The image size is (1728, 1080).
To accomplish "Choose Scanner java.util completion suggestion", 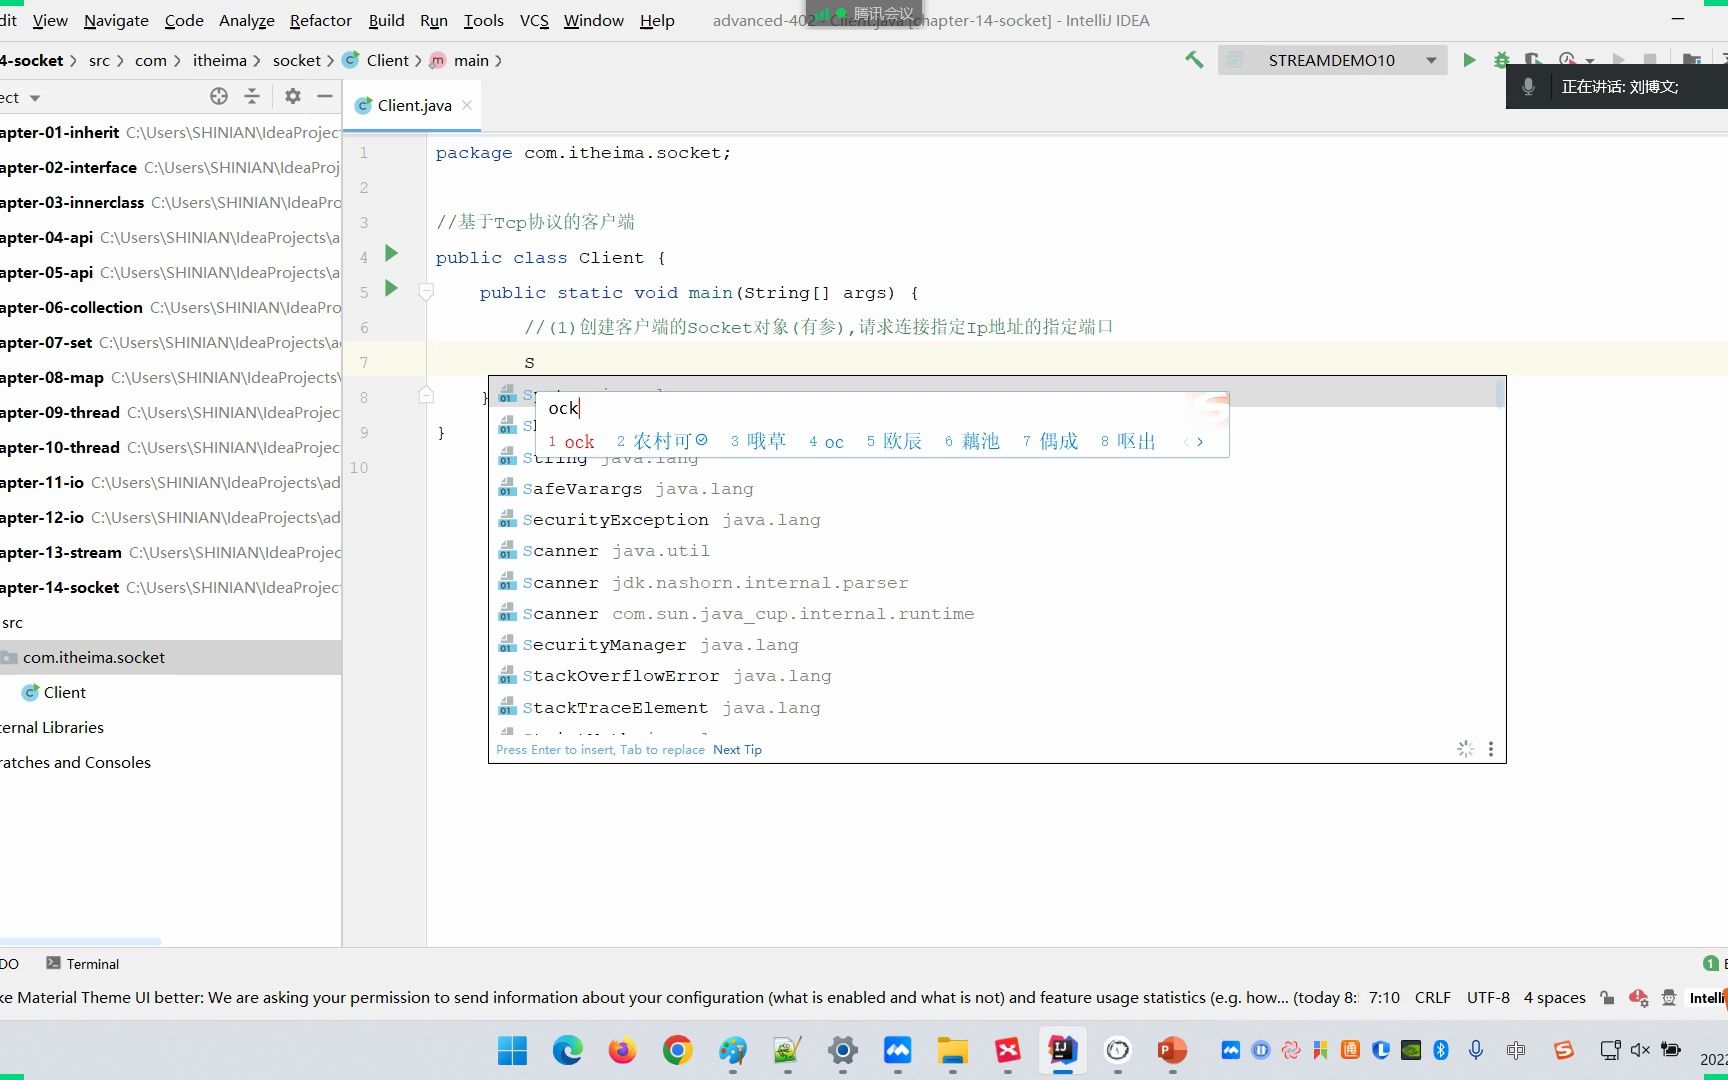I will [x=996, y=551].
